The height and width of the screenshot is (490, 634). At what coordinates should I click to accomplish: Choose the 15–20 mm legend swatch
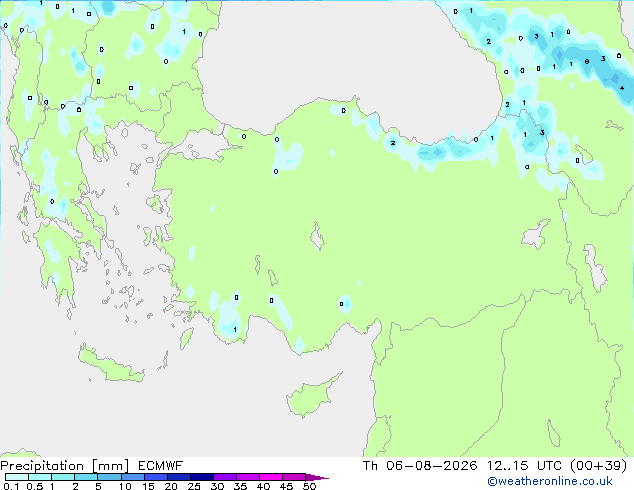pos(156,477)
